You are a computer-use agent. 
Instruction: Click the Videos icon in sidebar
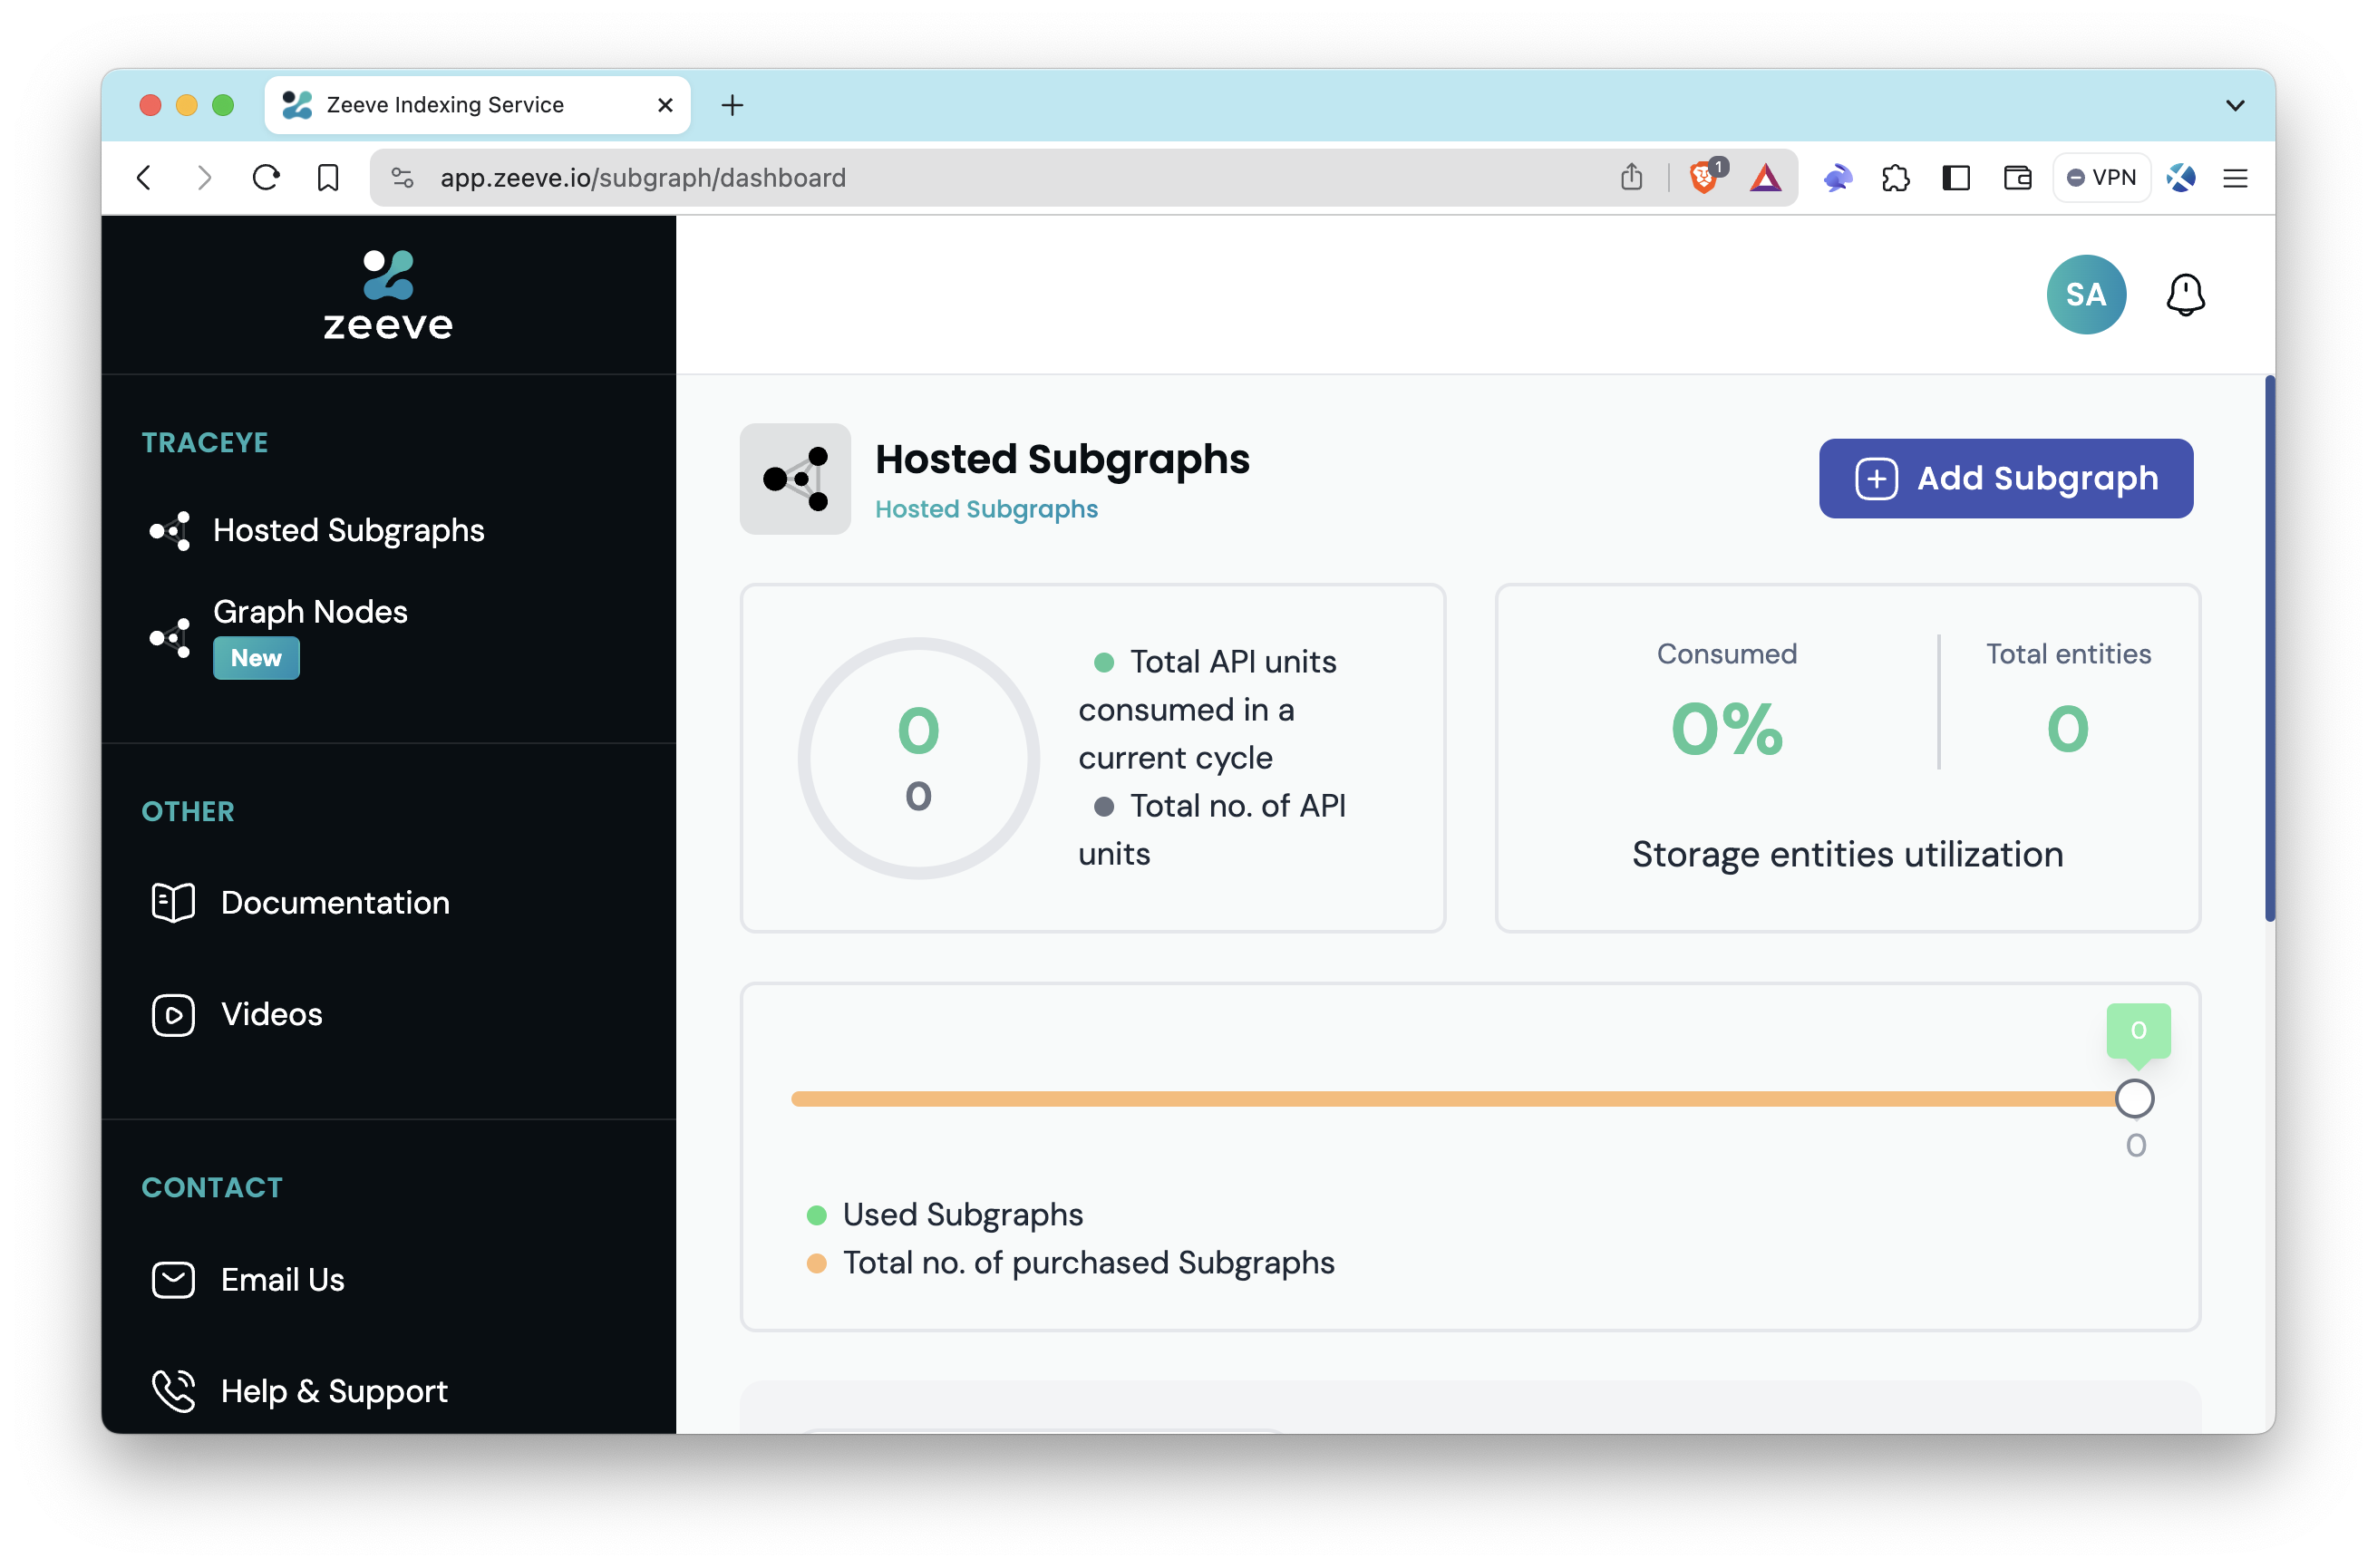(173, 1015)
